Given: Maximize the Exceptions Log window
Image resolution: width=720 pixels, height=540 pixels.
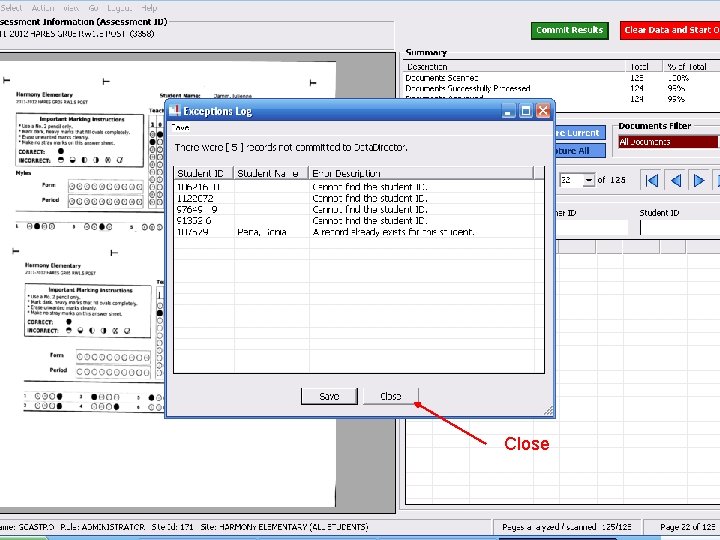Looking at the screenshot, I should click(526, 111).
